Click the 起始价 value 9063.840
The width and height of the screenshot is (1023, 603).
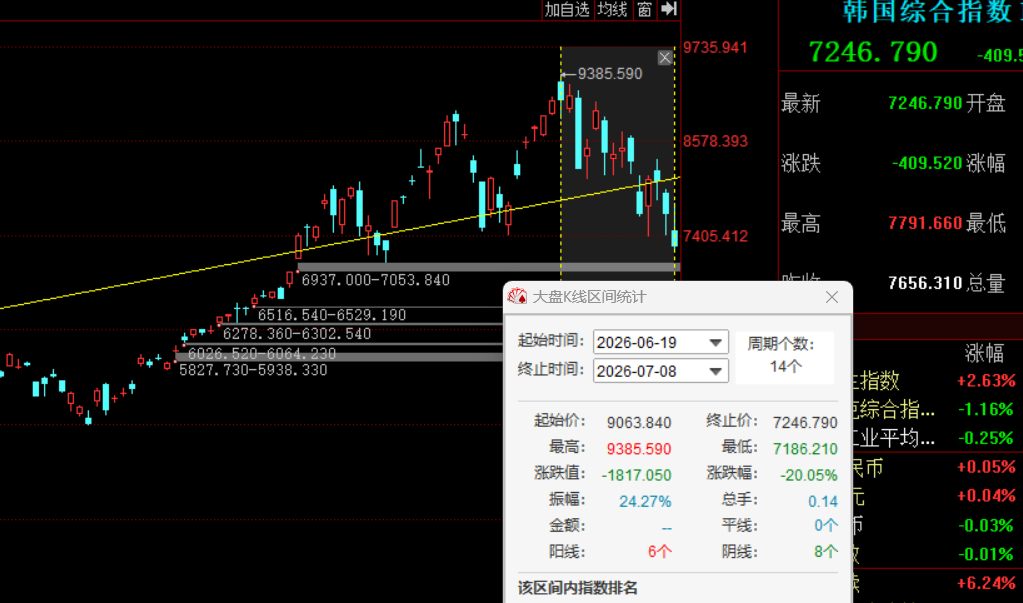(x=639, y=423)
